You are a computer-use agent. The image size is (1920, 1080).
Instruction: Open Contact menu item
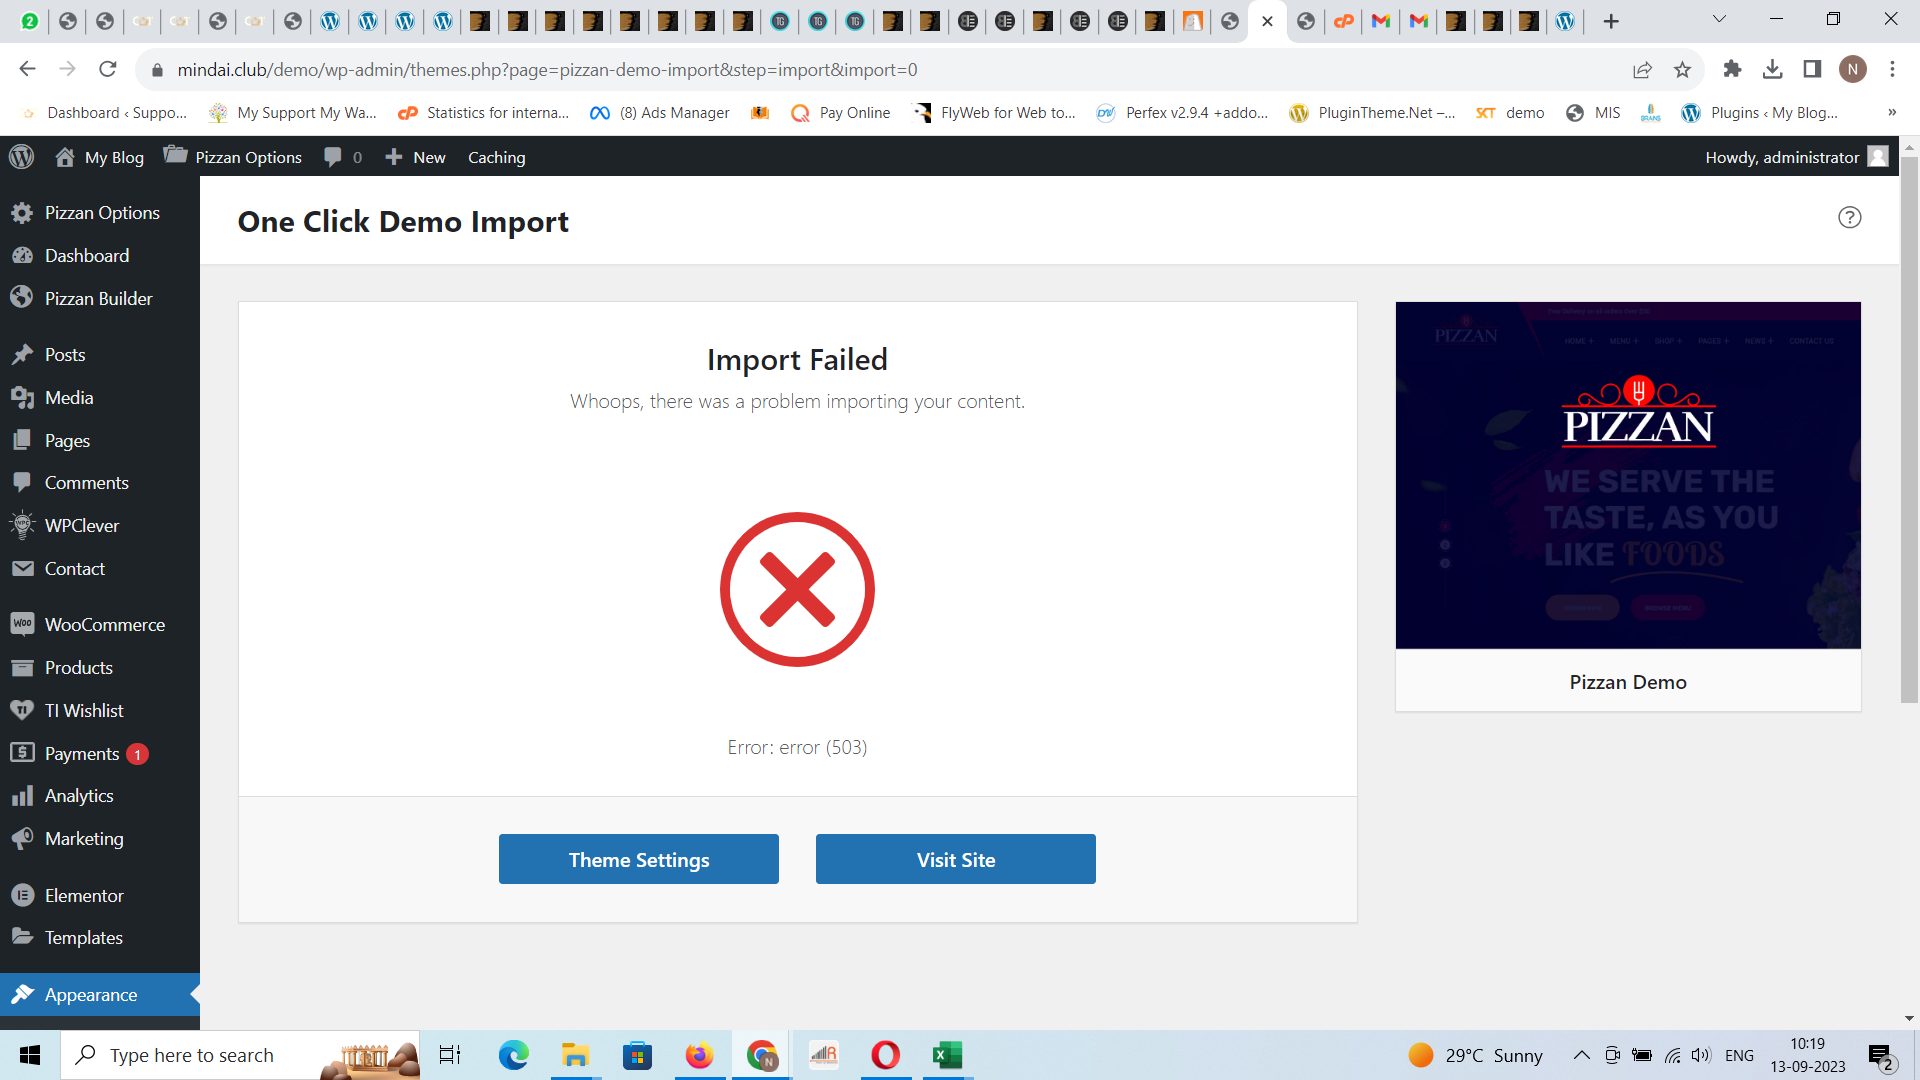point(100,569)
